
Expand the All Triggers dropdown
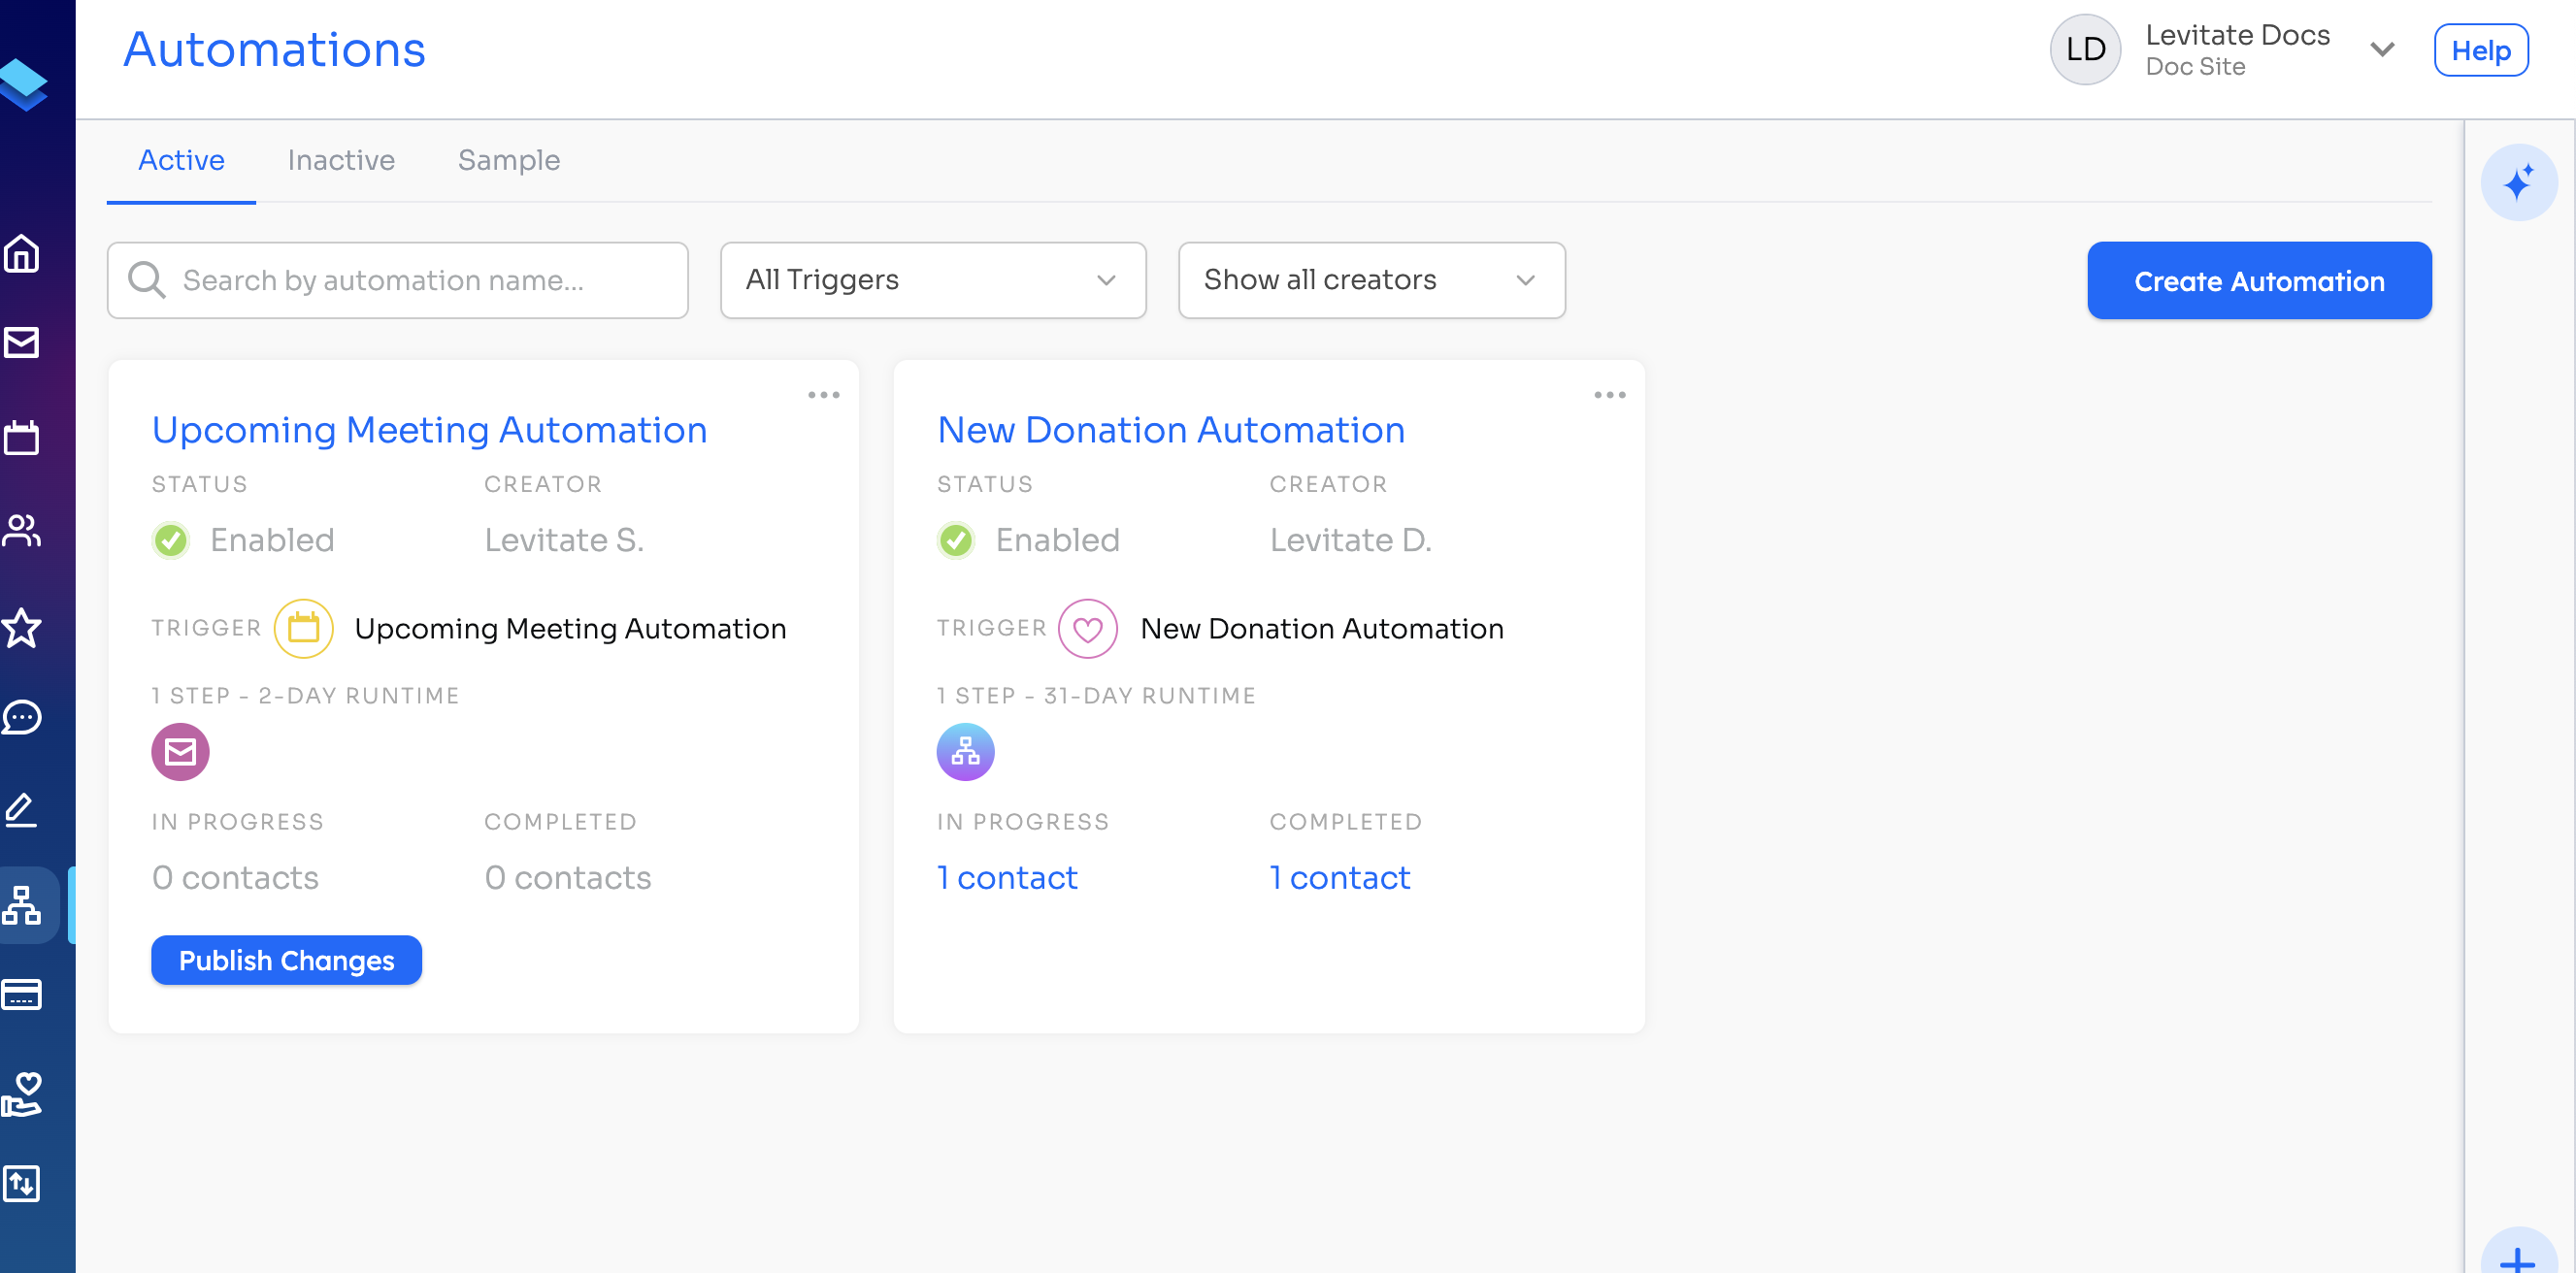click(932, 280)
